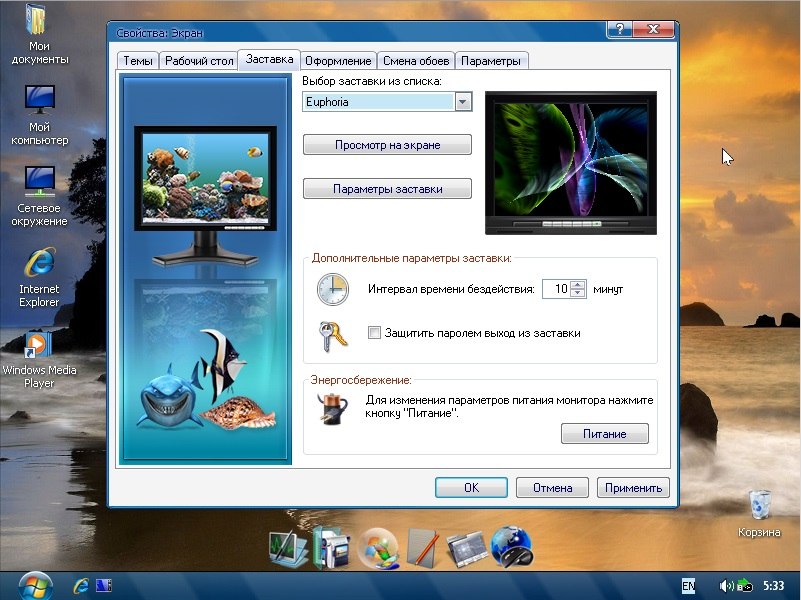
Task: Increase idle interval minutes with up arrow
Action: [579, 284]
